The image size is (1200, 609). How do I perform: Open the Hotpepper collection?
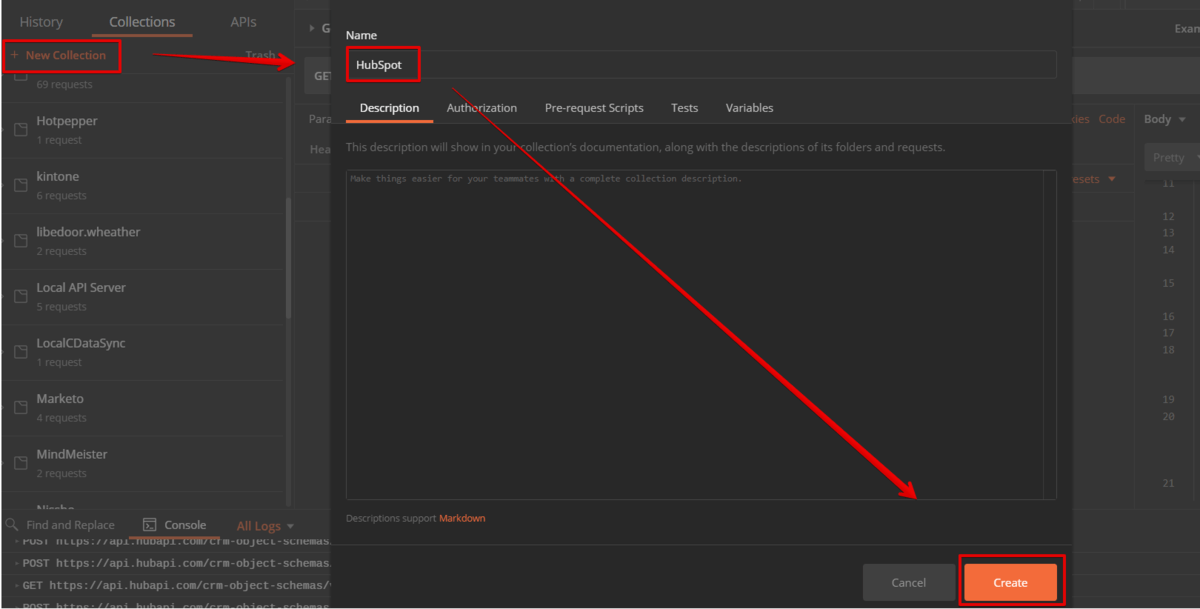coord(67,121)
